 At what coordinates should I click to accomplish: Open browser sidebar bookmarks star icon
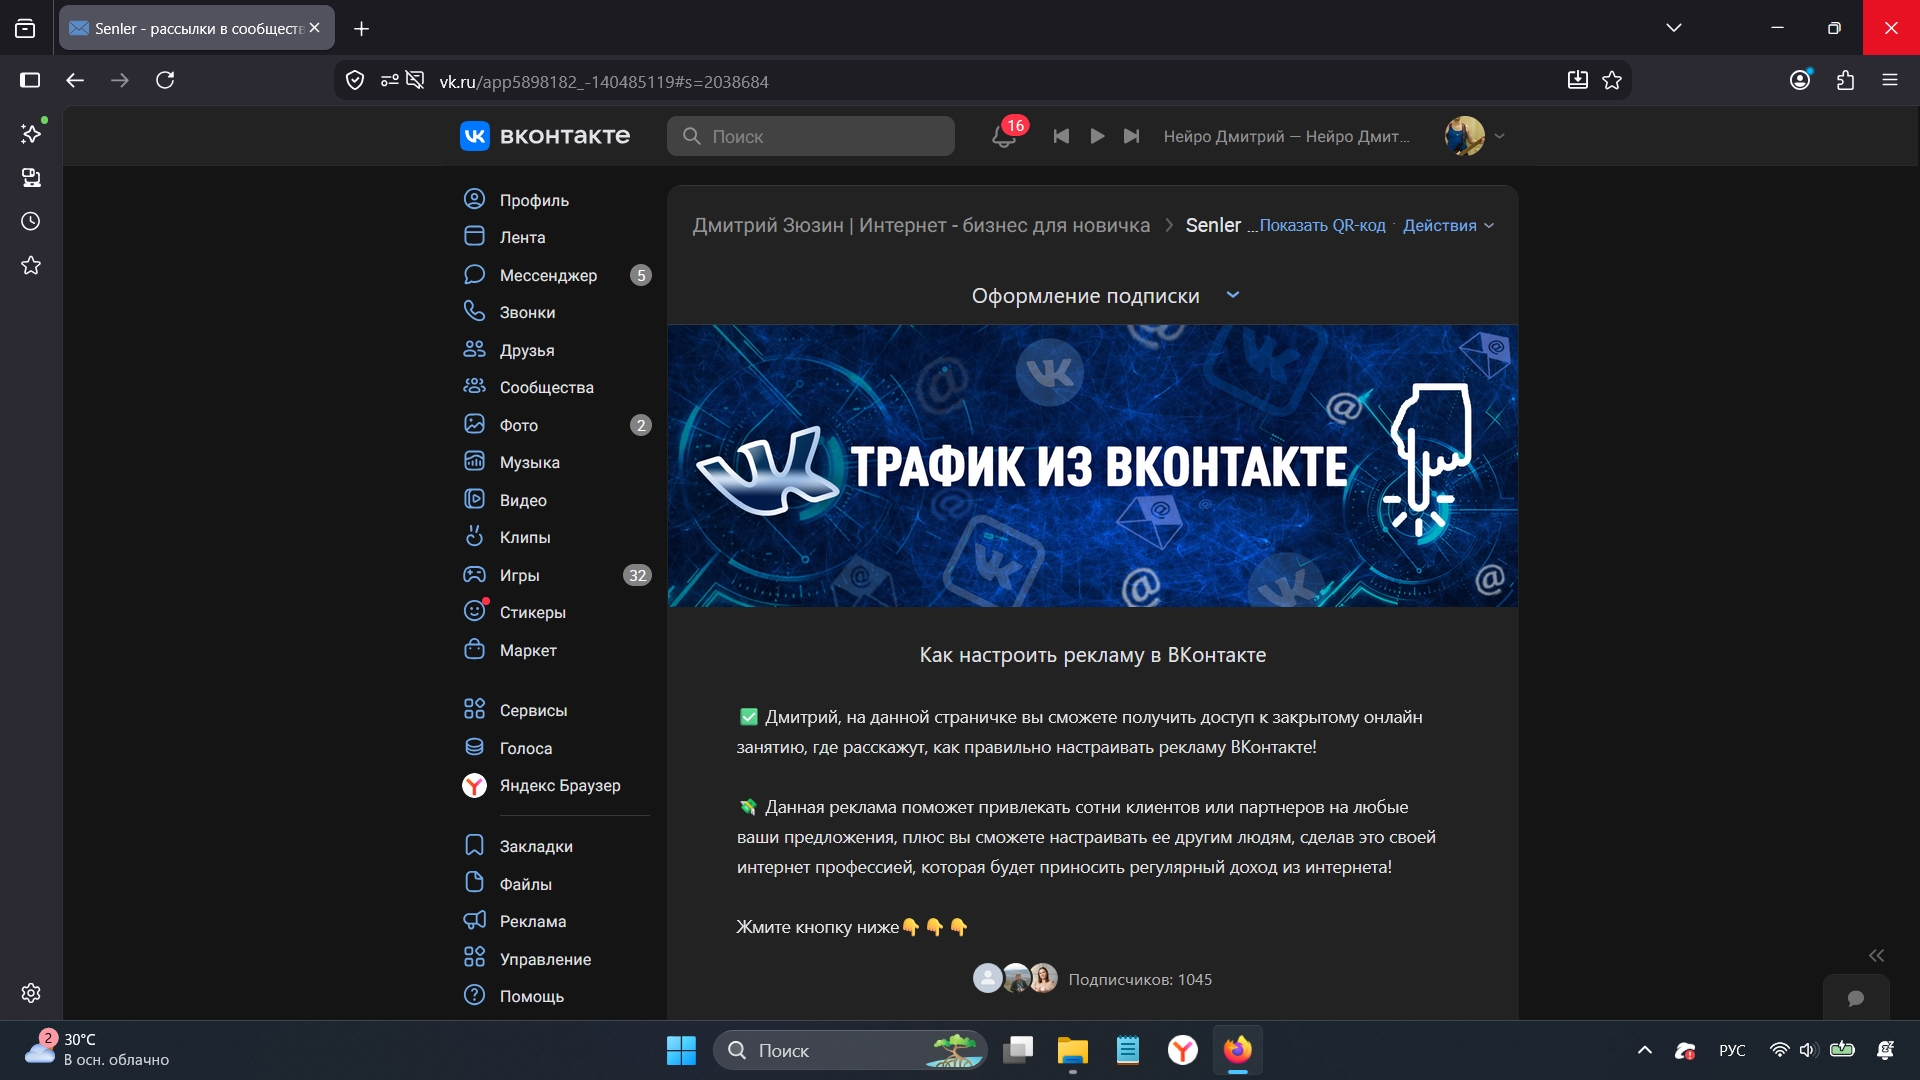click(x=31, y=265)
